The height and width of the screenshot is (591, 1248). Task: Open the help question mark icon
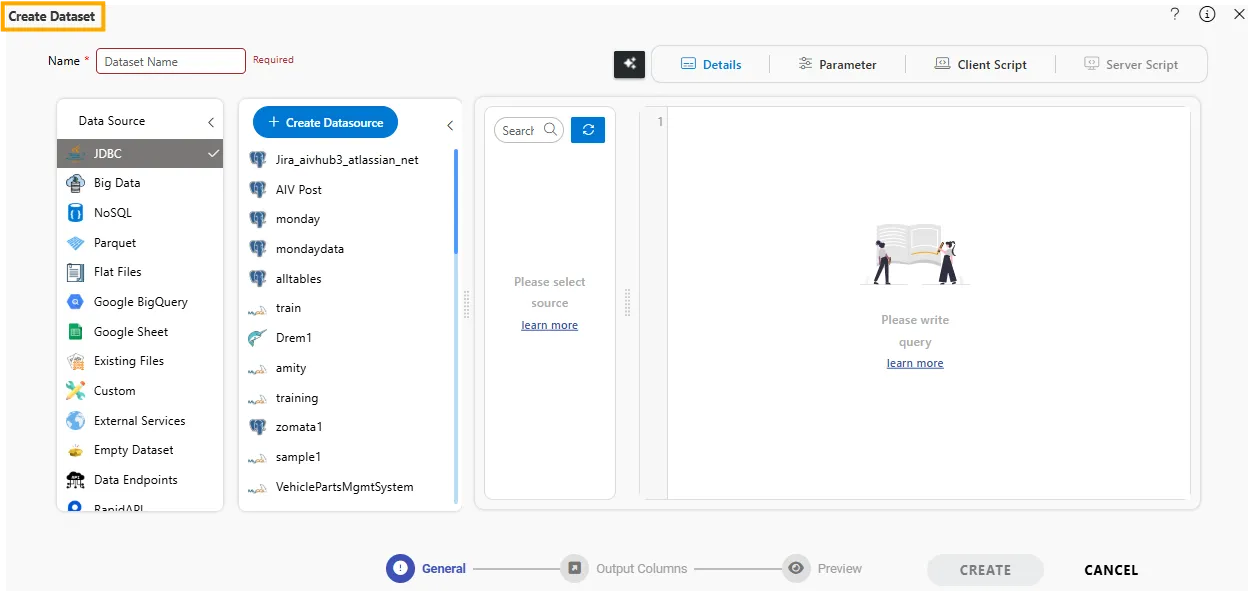[1175, 14]
